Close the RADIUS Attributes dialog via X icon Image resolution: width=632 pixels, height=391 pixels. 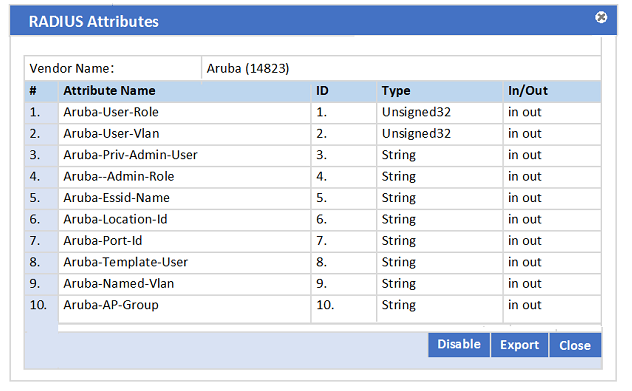[601, 17]
